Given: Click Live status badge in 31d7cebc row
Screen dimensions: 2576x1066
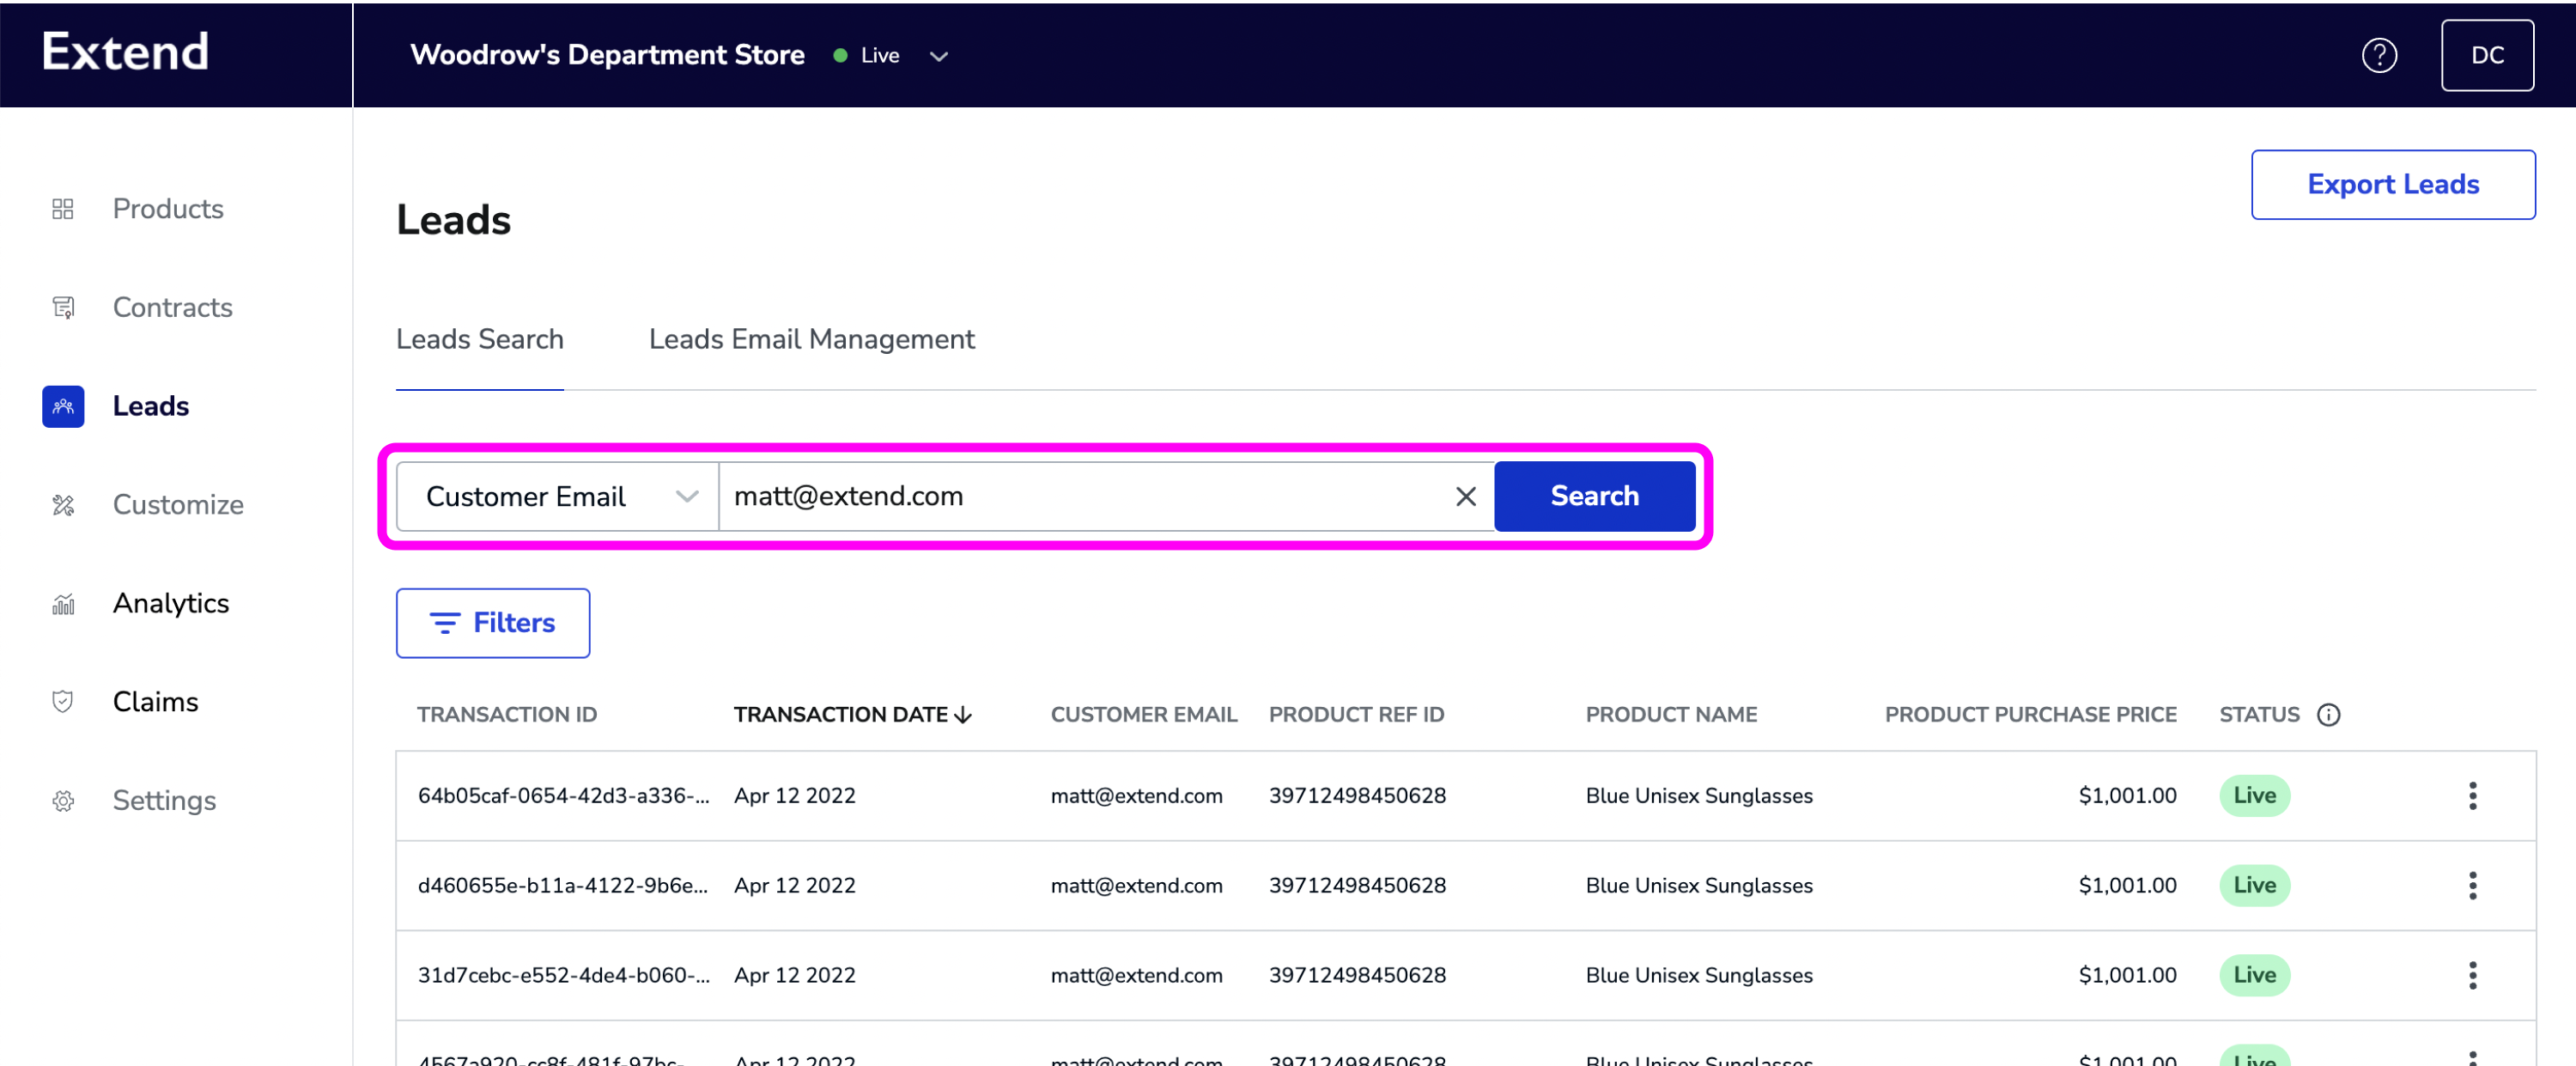Looking at the screenshot, I should click(2254, 975).
